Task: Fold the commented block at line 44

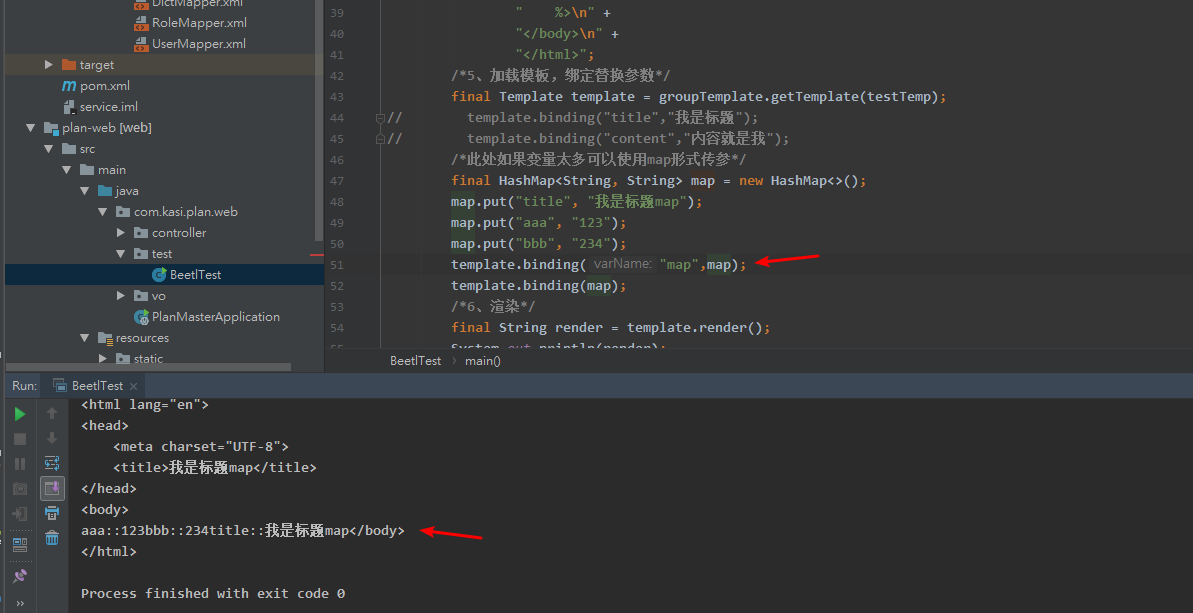Action: pos(380,118)
